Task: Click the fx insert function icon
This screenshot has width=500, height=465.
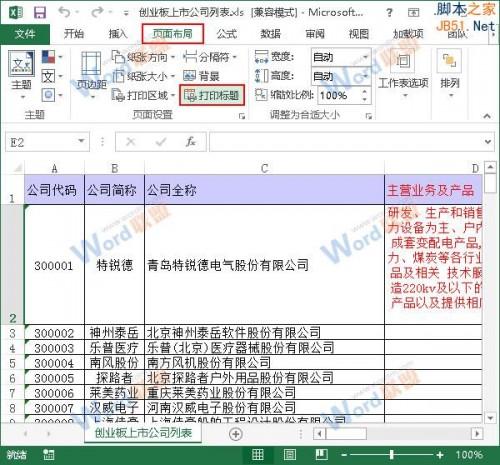Action: point(190,142)
